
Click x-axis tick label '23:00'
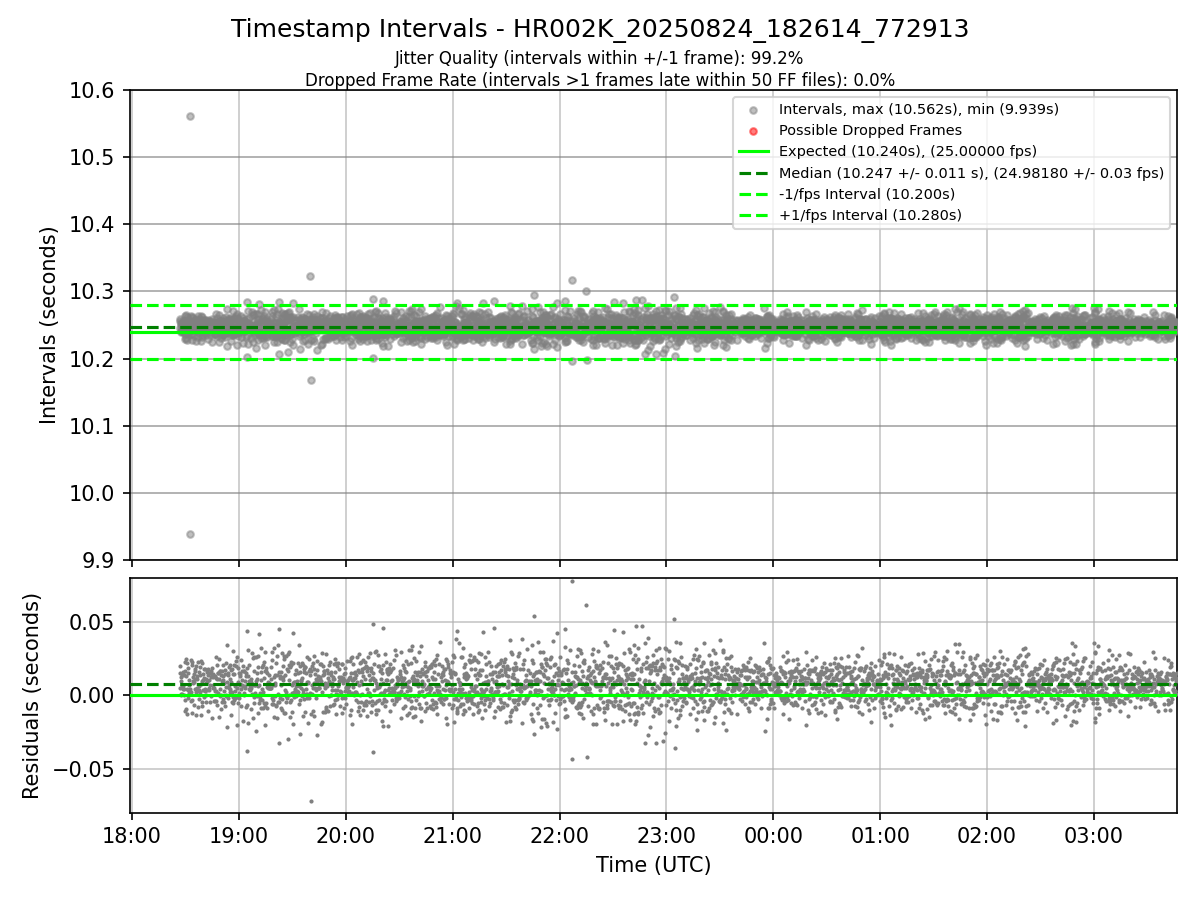(666, 834)
